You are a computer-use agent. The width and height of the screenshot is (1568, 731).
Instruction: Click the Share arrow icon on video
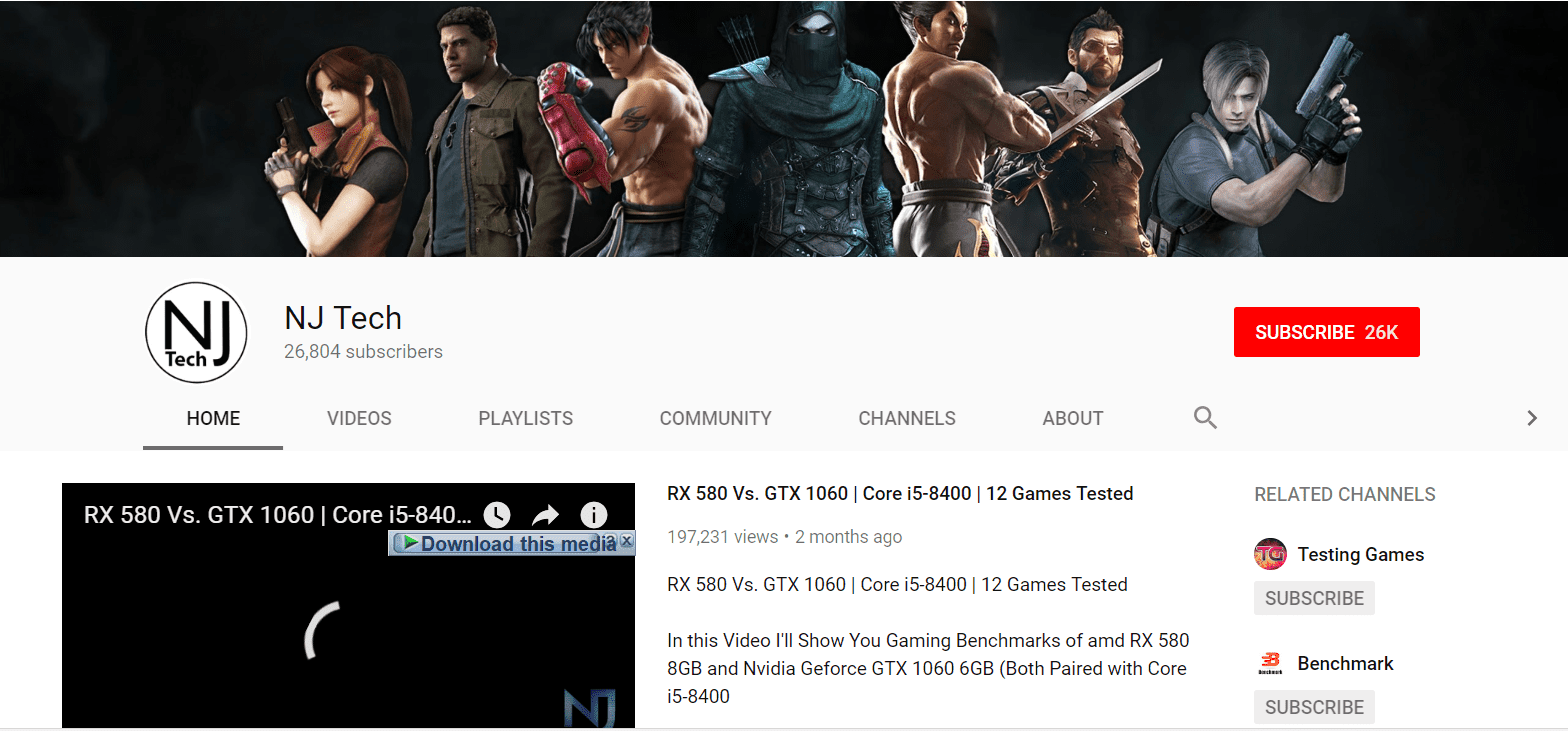[x=545, y=515]
